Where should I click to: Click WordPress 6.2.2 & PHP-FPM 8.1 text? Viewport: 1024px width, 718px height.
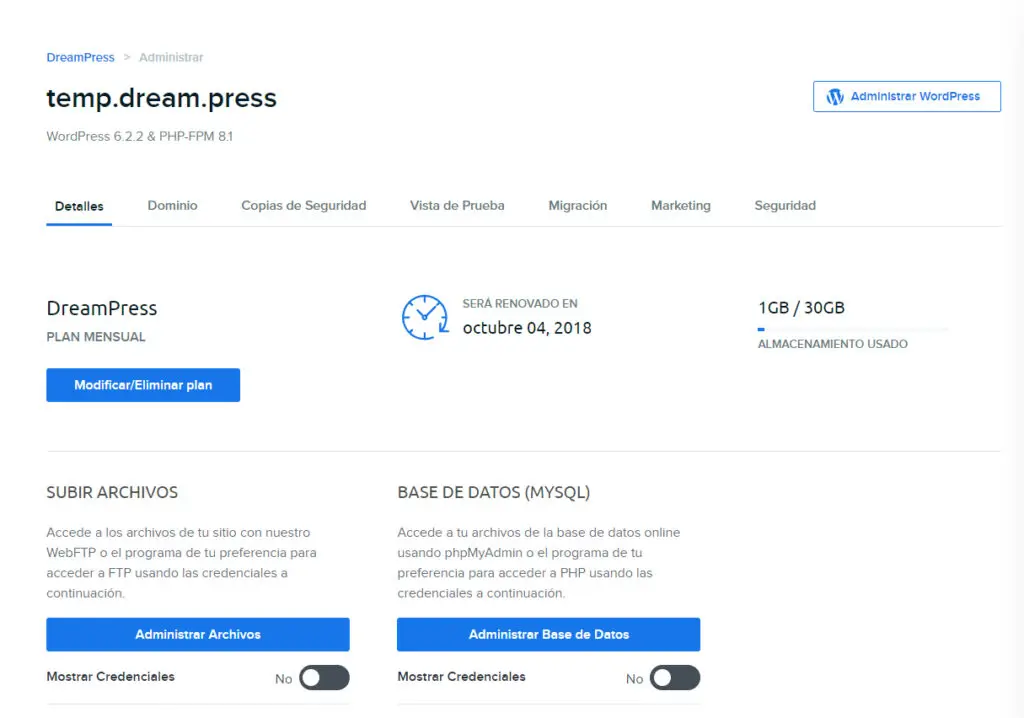tap(140, 137)
